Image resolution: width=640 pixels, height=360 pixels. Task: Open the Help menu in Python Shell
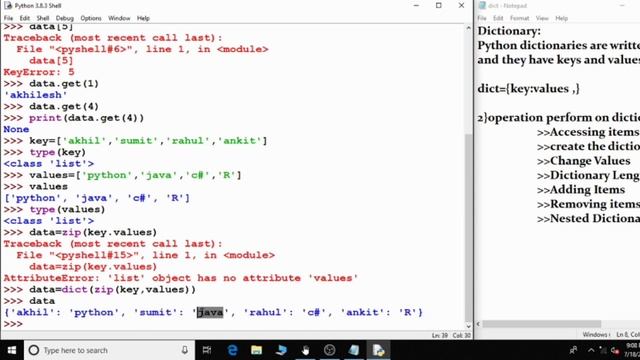143,18
